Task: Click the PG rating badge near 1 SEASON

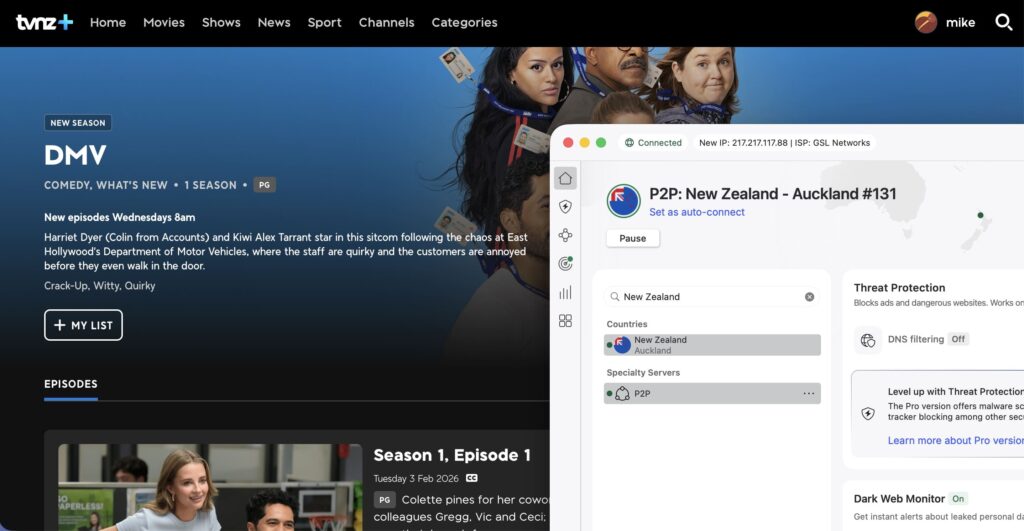Action: pyautogui.click(x=264, y=185)
